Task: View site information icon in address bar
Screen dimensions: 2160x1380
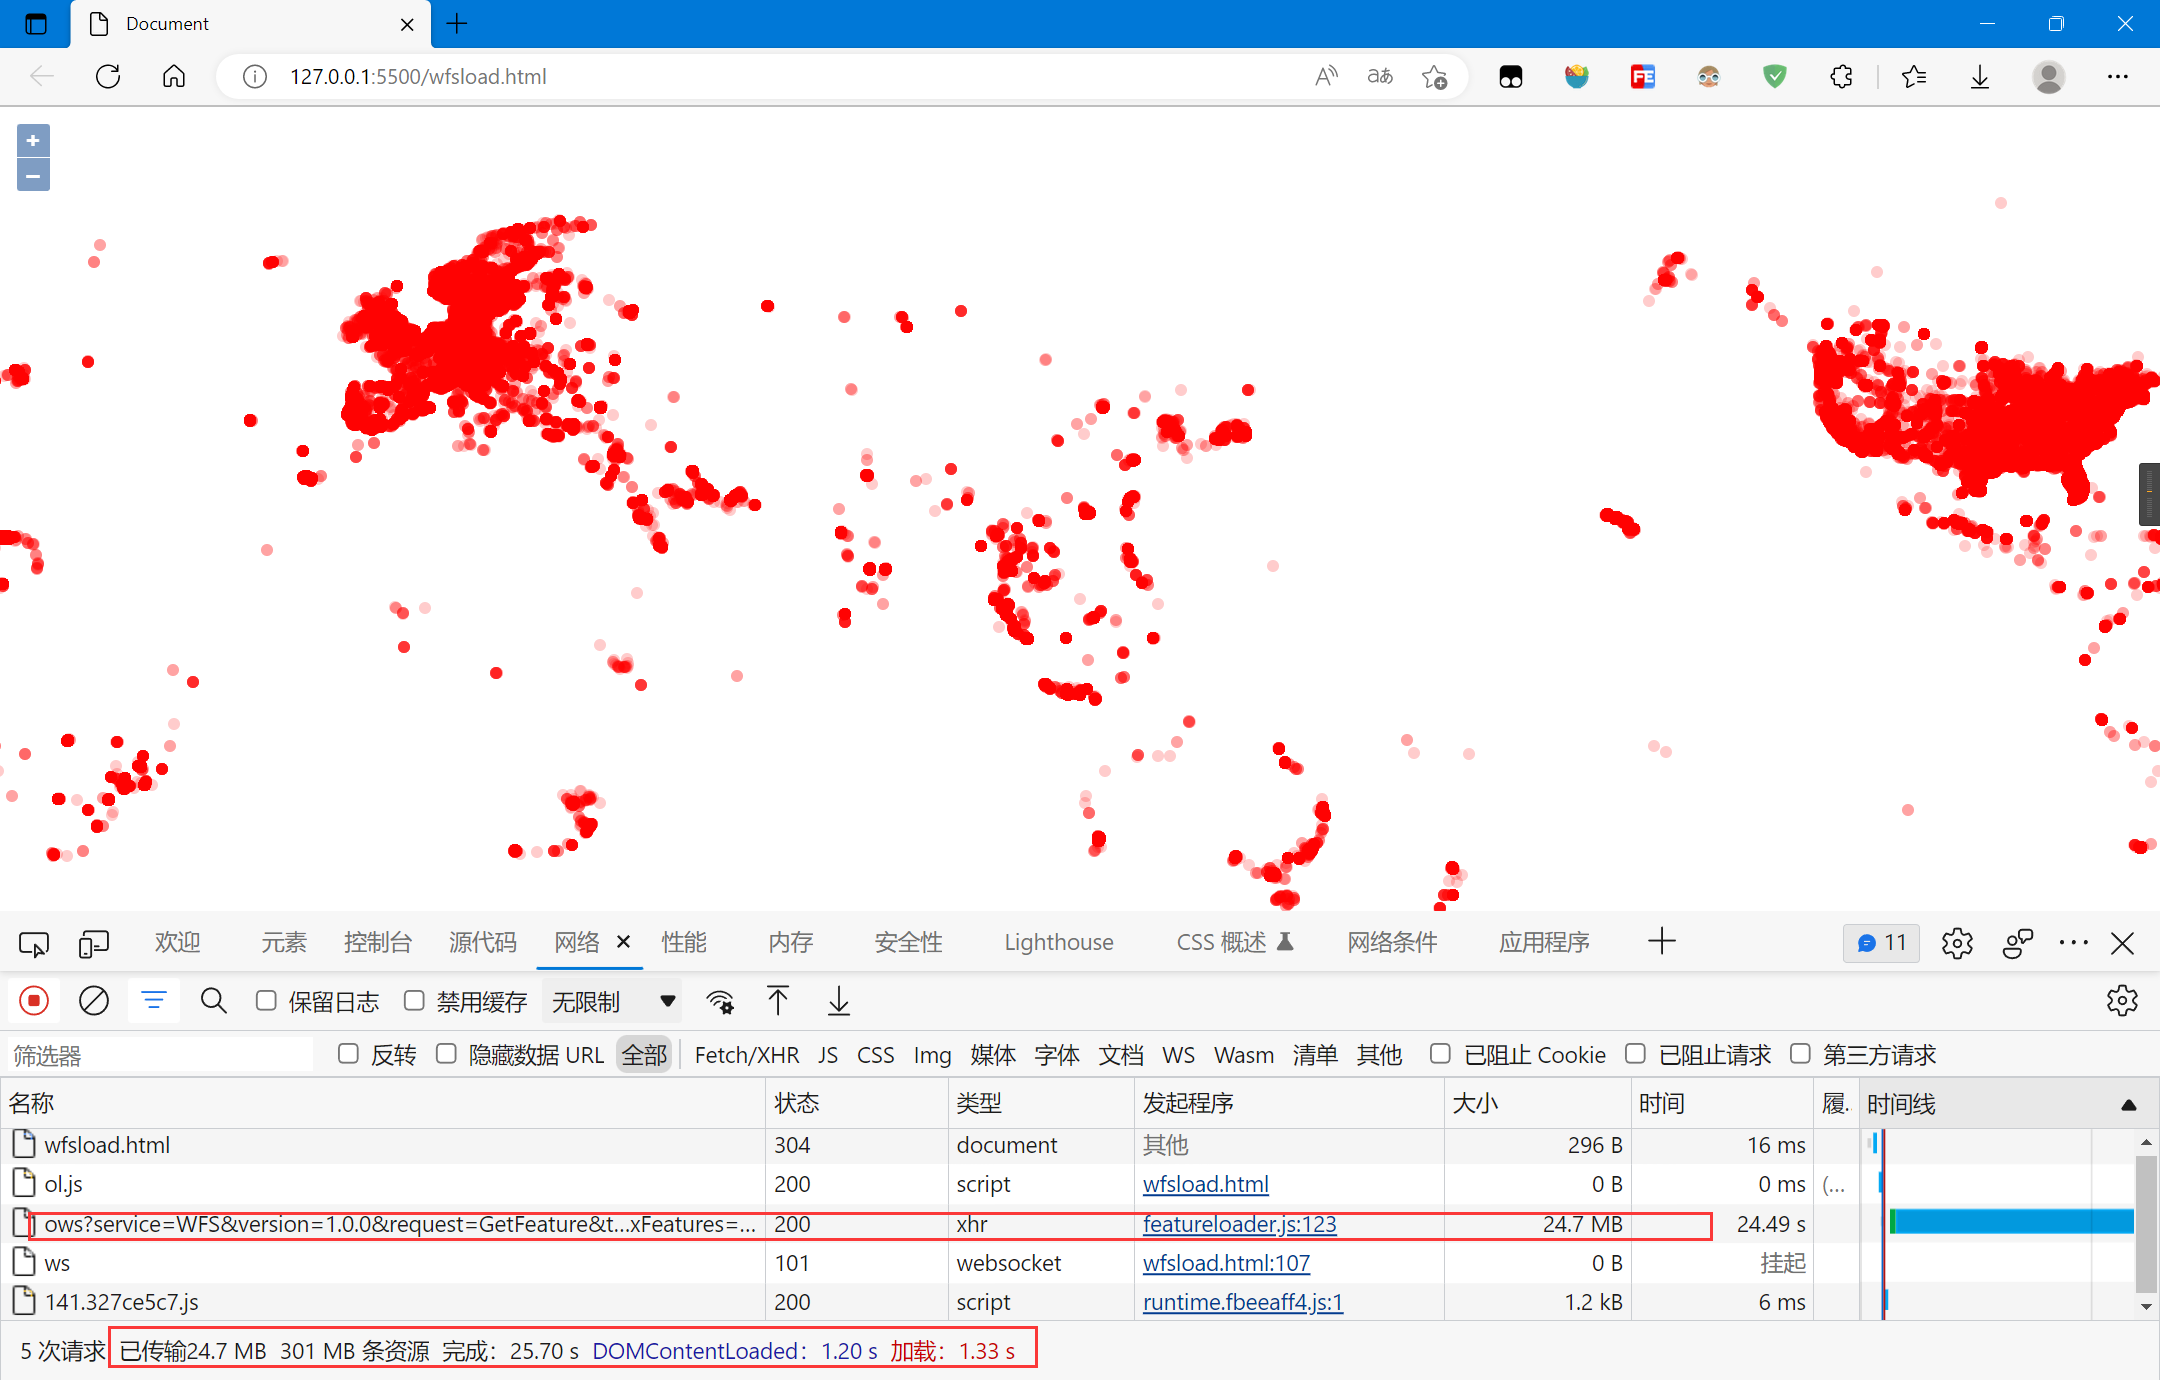Action: 255,76
